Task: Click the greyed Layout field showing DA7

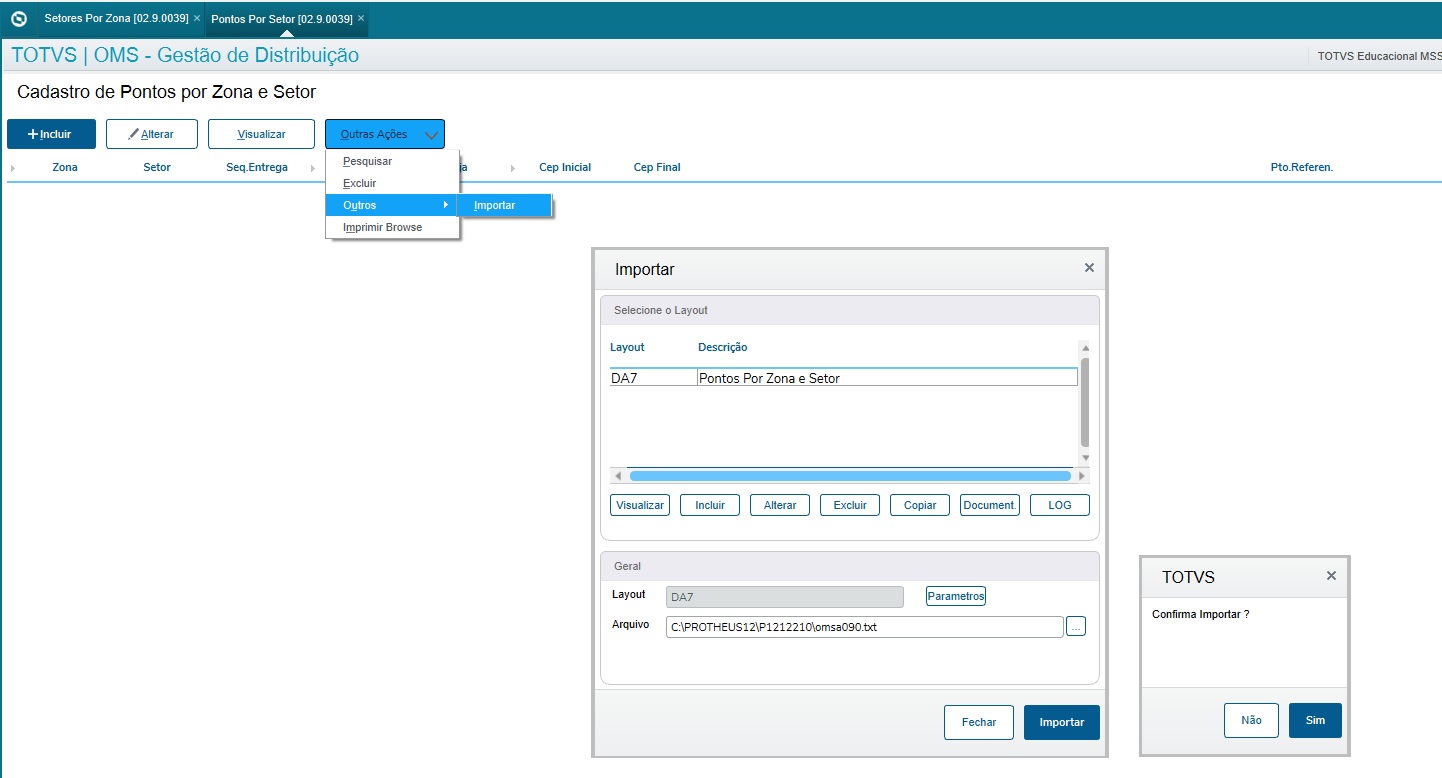Action: (x=785, y=597)
